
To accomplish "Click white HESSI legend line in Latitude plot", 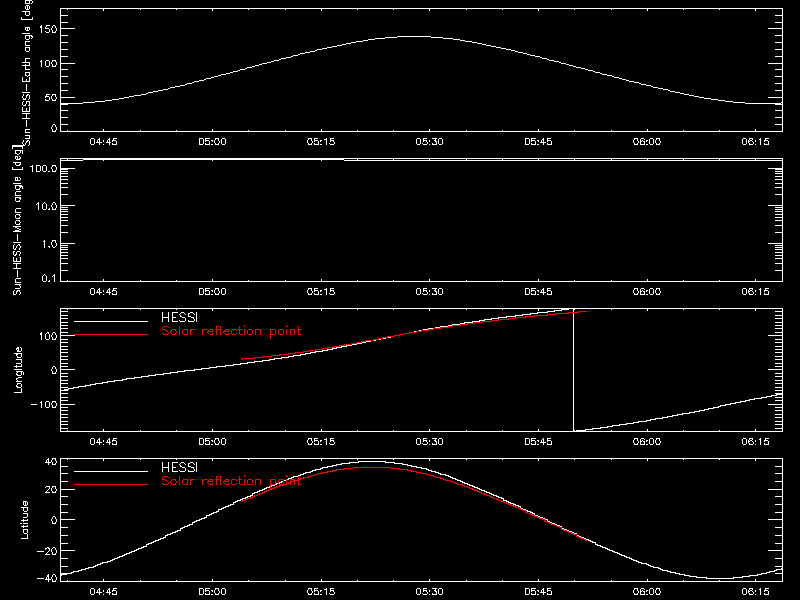I will coord(111,471).
